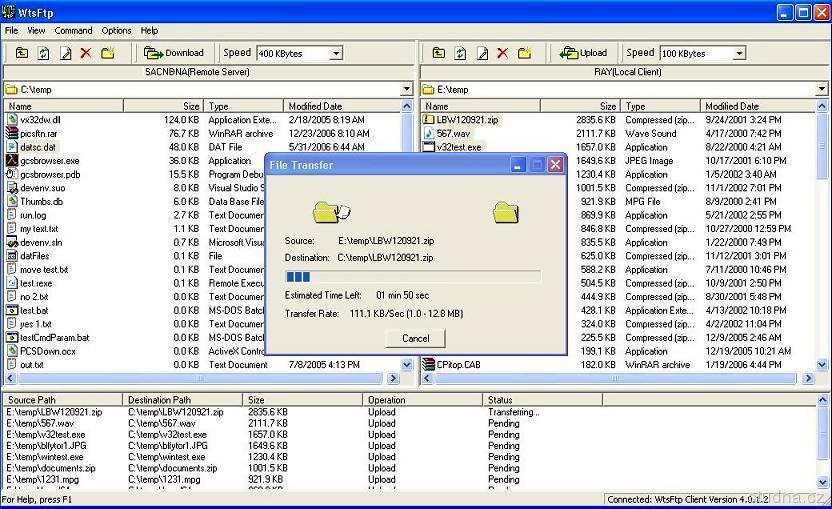Open the Options menu
832x509 pixels.
(116, 31)
